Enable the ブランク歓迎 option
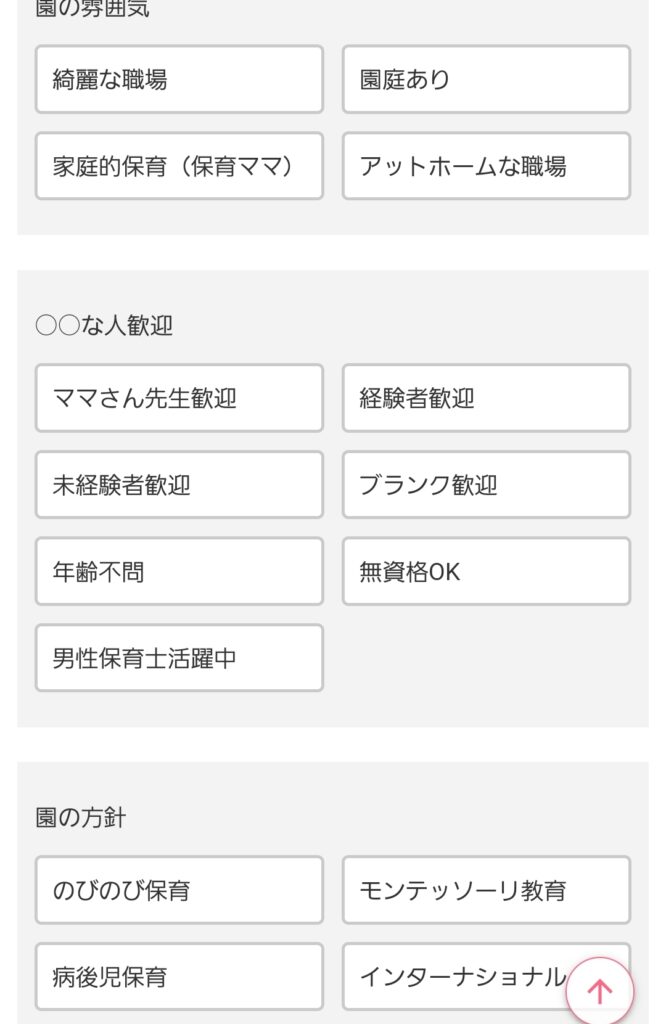This screenshot has height=1024, width=666. coord(486,485)
